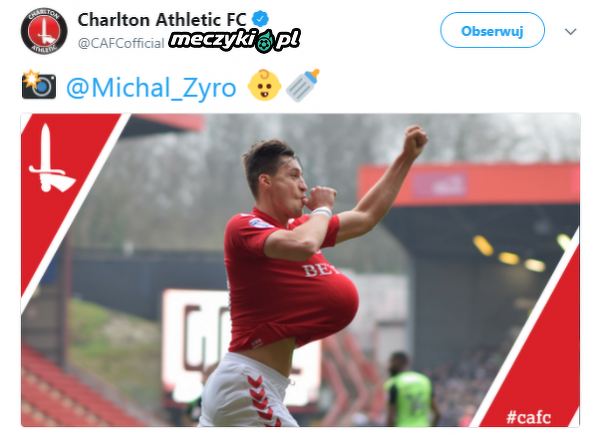Click the blue verified badge
Image resolution: width=599 pixels, height=436 pixels.
260,19
